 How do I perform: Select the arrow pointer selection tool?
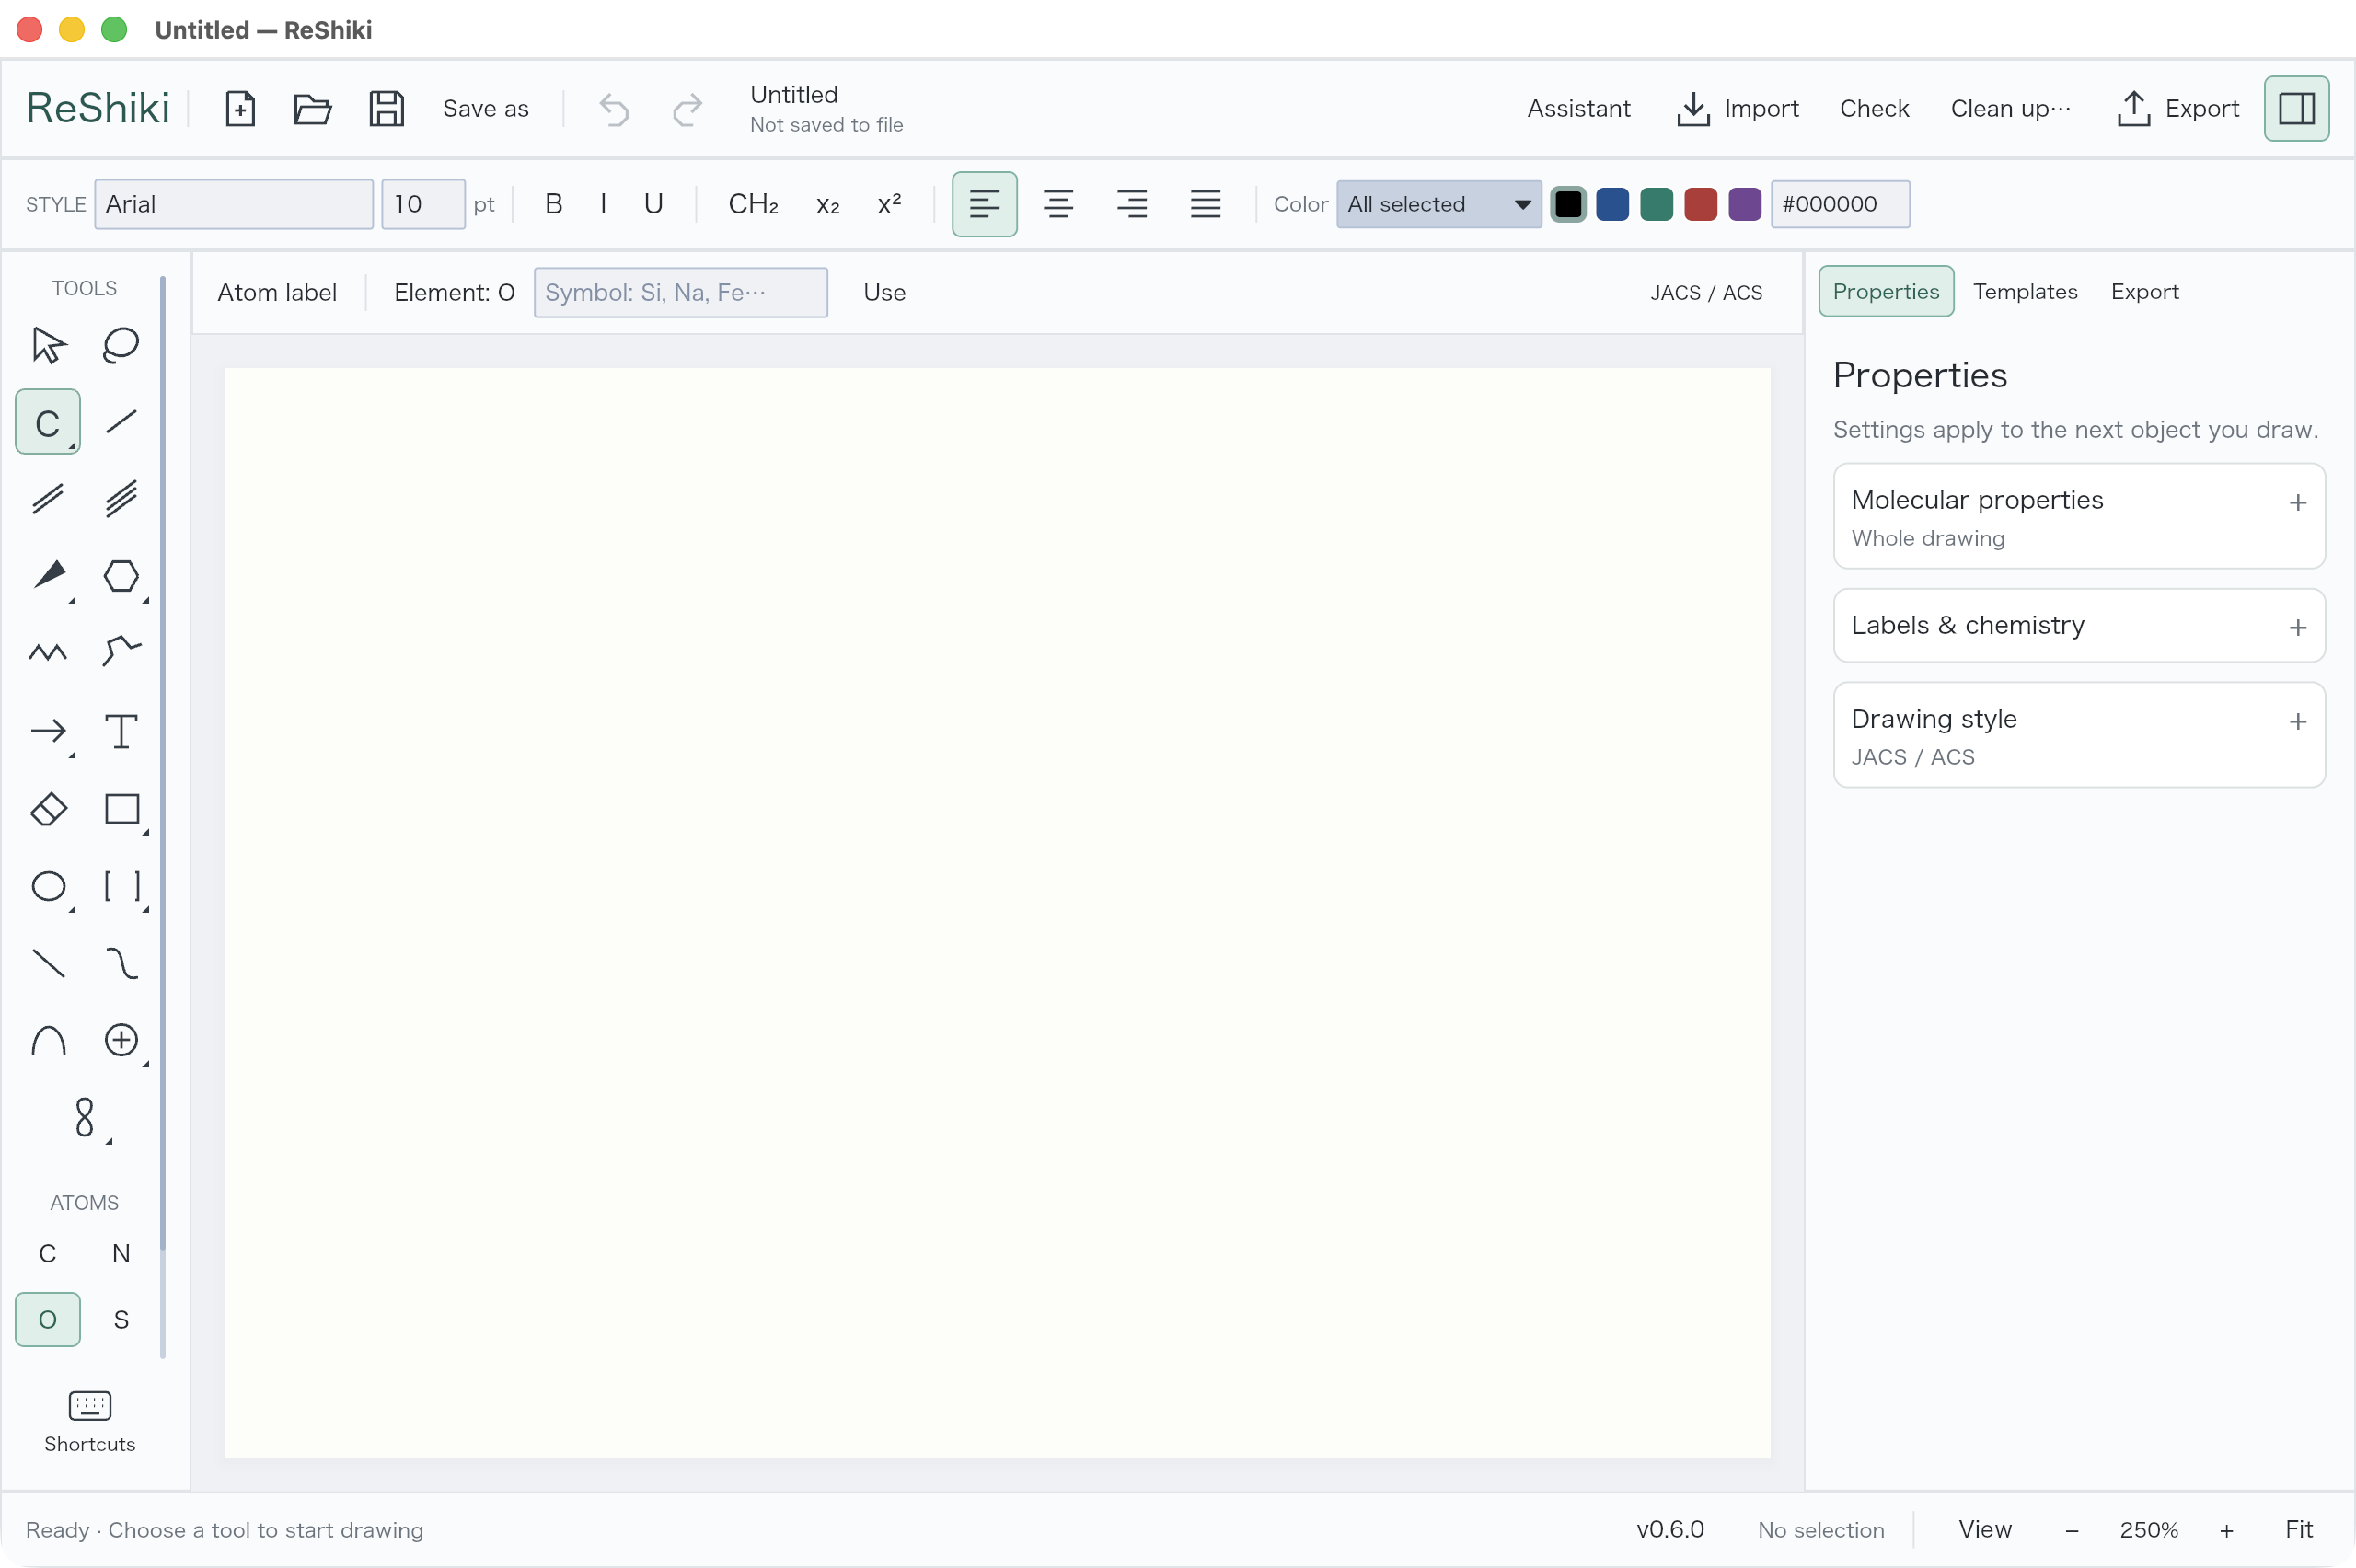(48, 345)
